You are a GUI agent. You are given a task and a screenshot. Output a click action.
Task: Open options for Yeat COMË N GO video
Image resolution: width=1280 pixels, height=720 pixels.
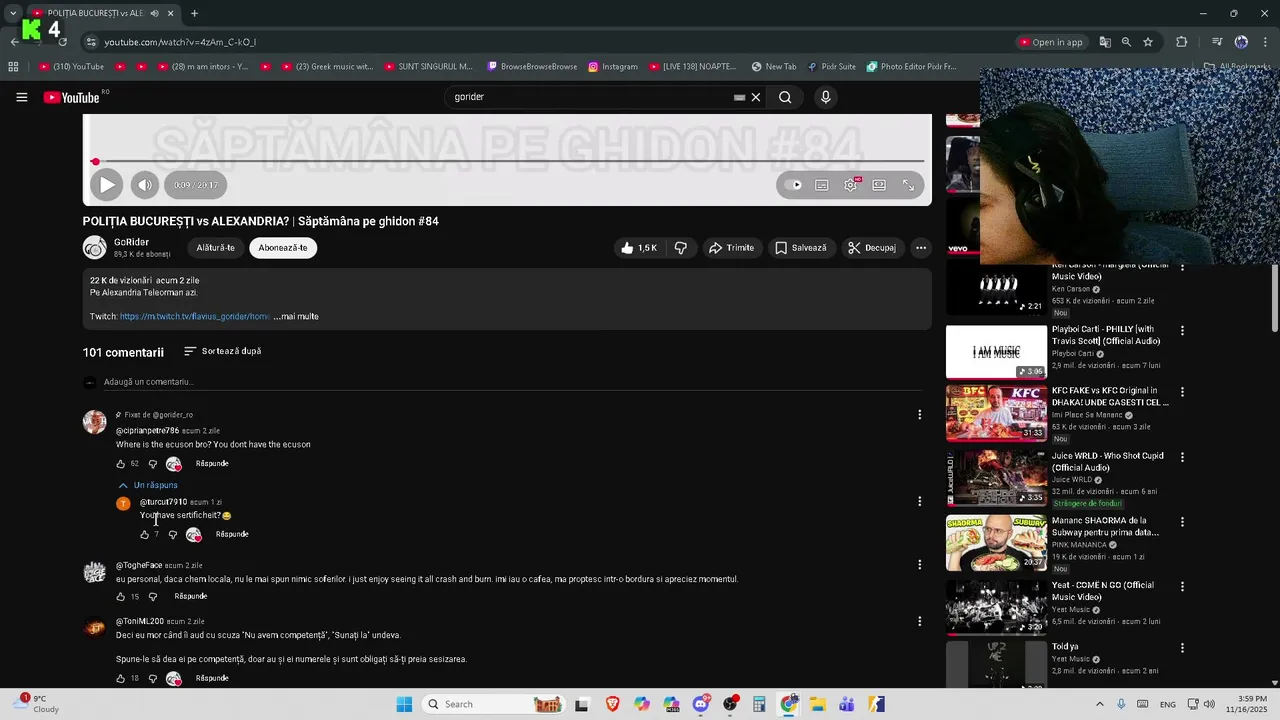point(1182,587)
